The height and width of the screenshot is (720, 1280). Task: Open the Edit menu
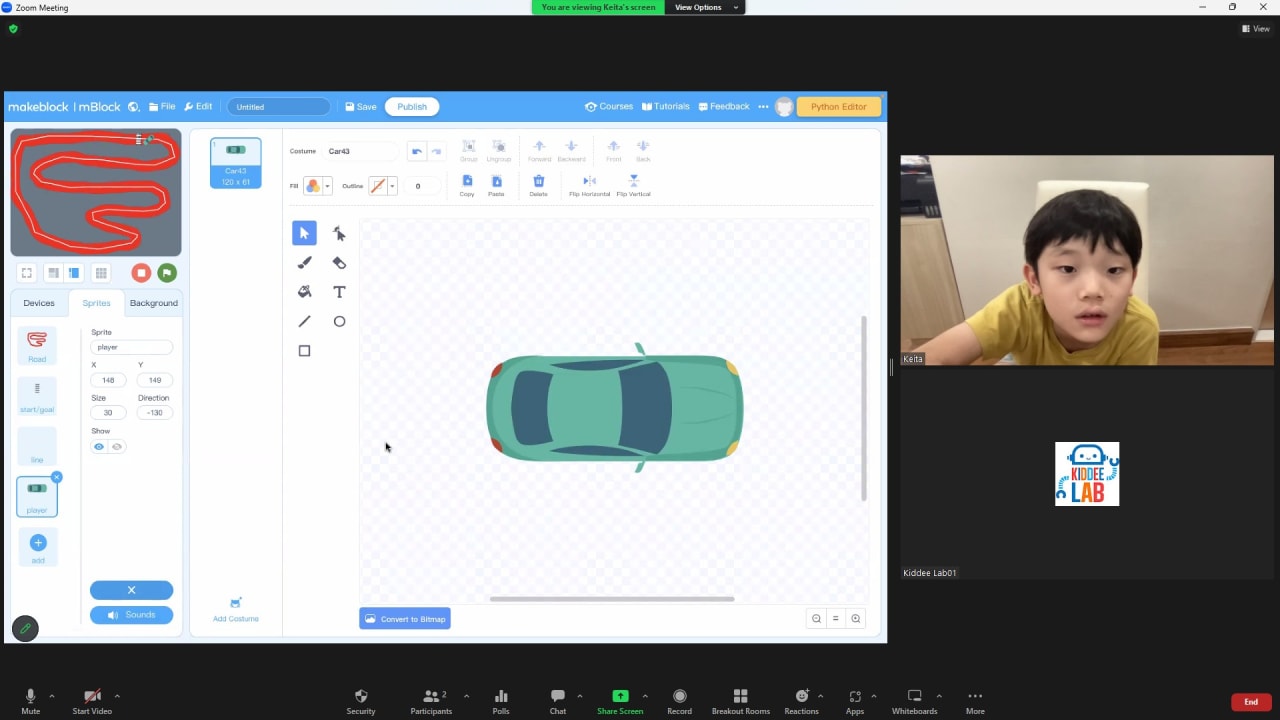[x=198, y=107]
